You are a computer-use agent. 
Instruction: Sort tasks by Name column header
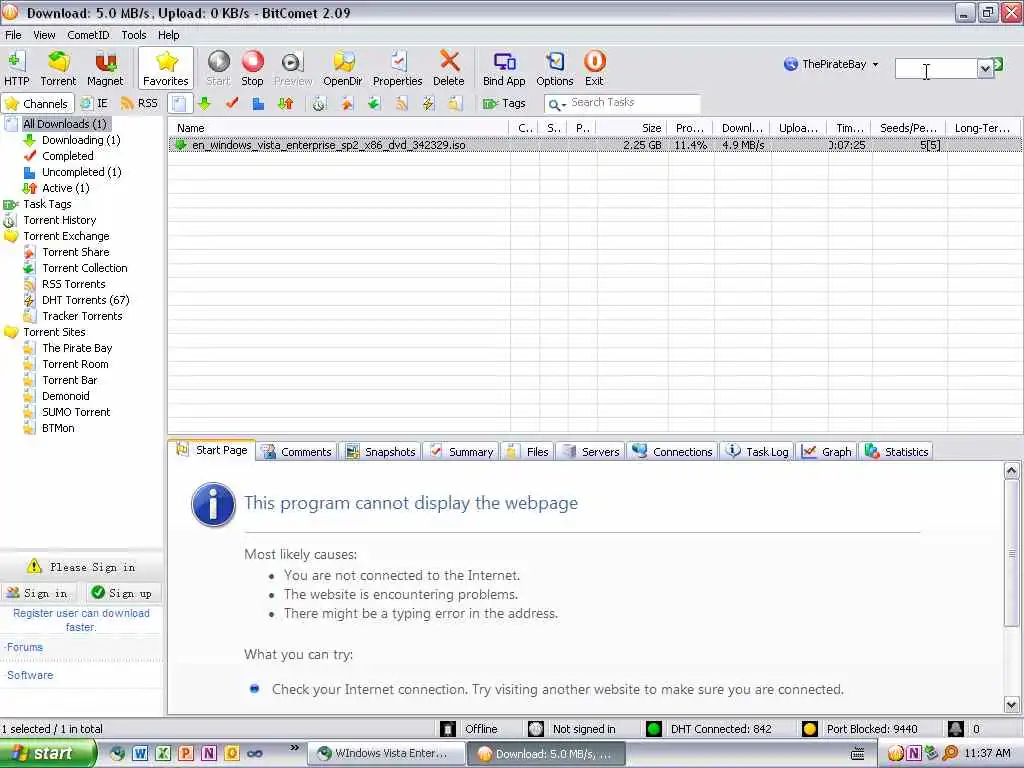(338, 128)
